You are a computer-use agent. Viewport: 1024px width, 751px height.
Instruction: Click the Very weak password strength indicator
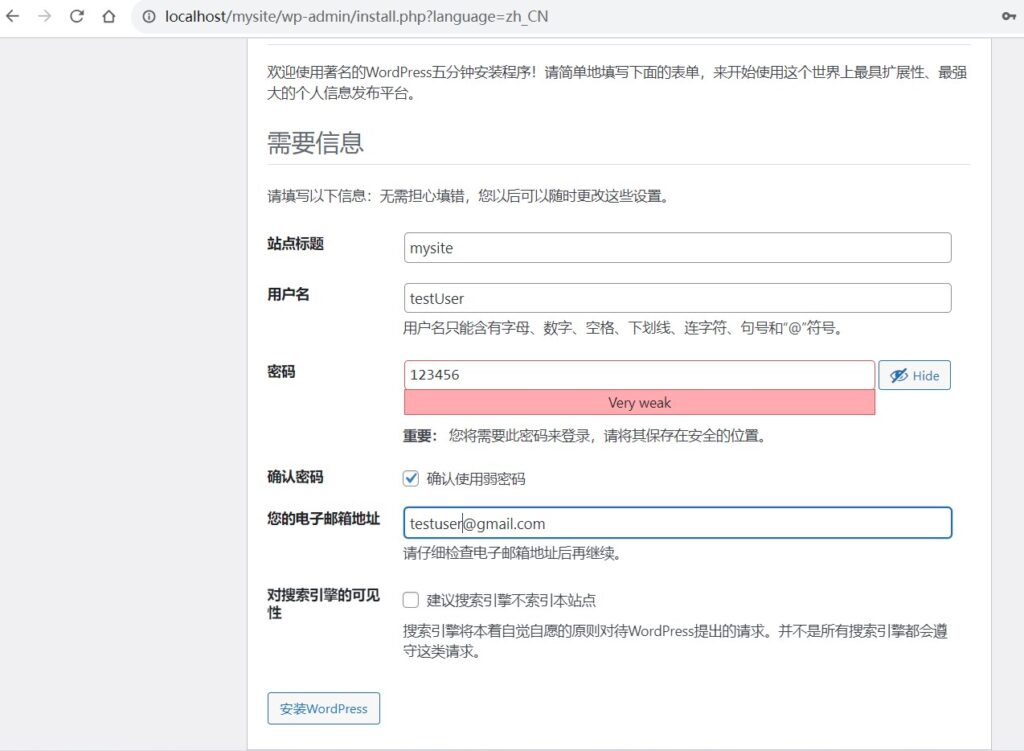639,402
